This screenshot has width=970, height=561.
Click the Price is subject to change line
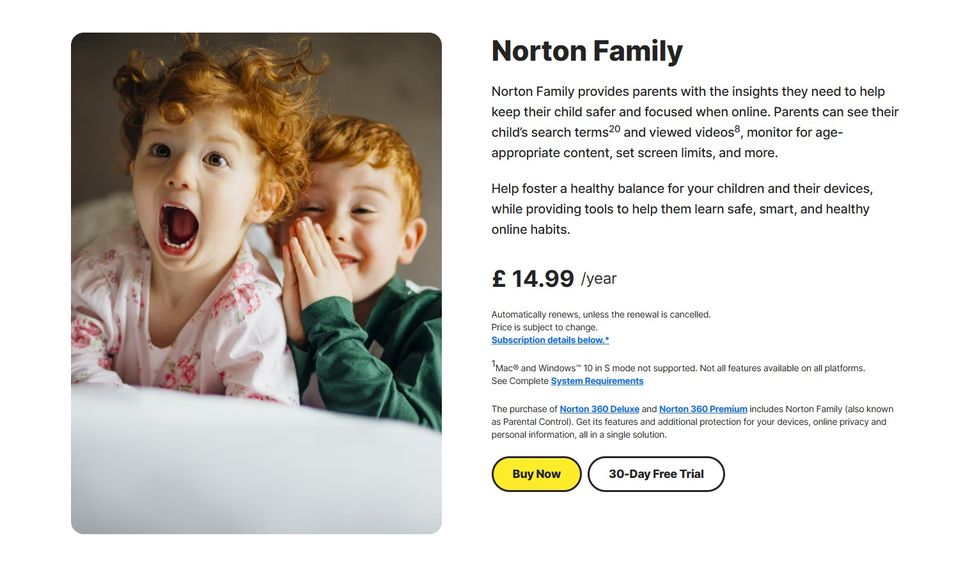pyautogui.click(x=544, y=327)
